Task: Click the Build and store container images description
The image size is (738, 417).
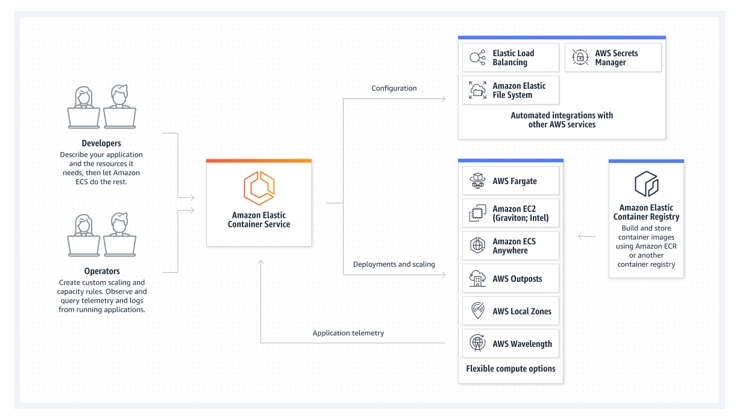Action: [646, 246]
